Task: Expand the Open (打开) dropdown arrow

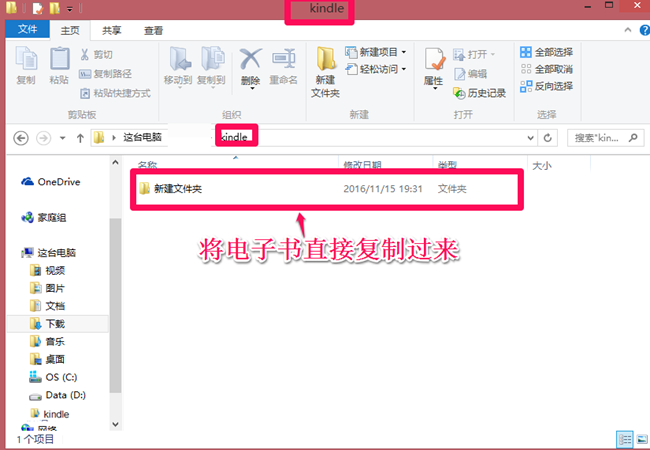Action: click(493, 54)
